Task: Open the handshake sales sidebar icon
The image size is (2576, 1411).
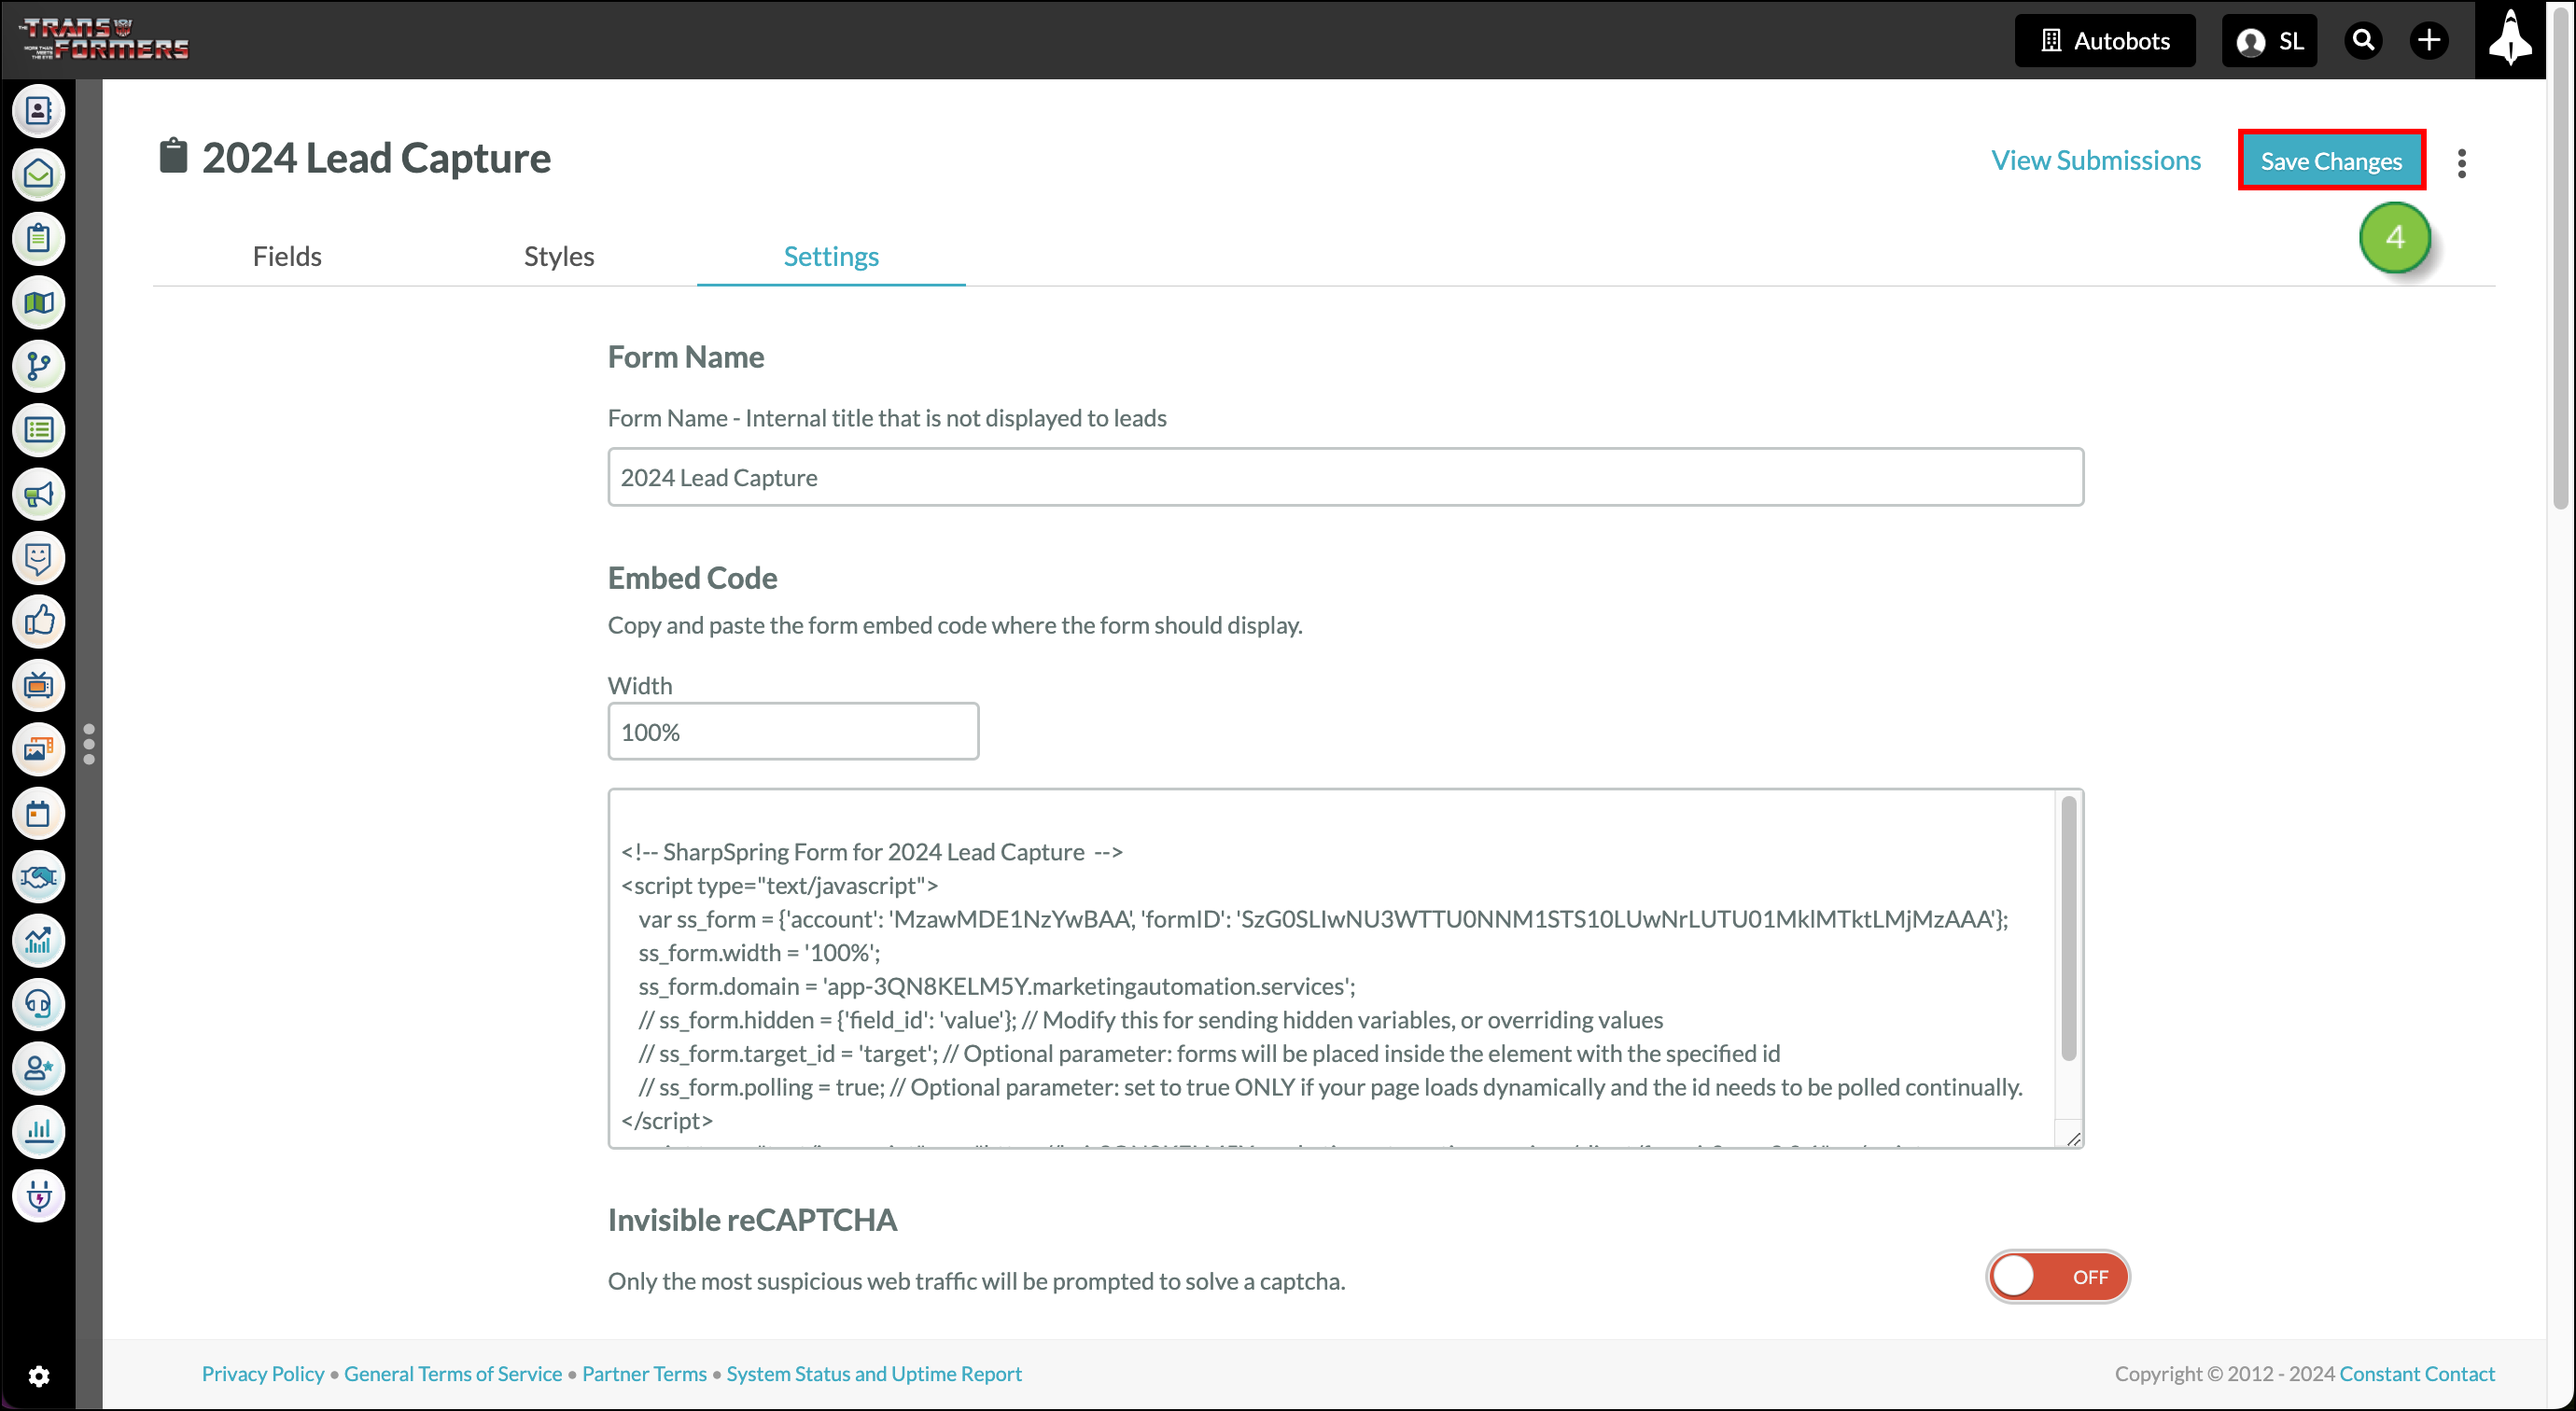Action: [x=38, y=878]
